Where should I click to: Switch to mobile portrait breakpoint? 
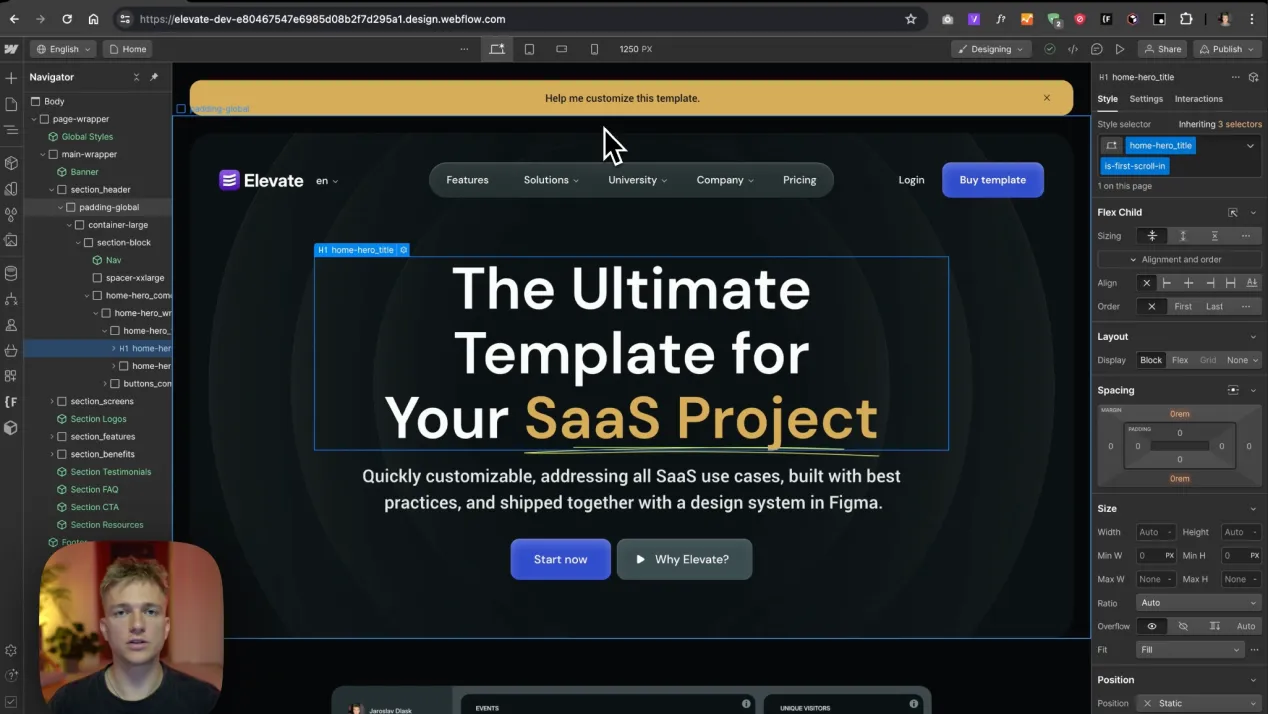point(594,49)
